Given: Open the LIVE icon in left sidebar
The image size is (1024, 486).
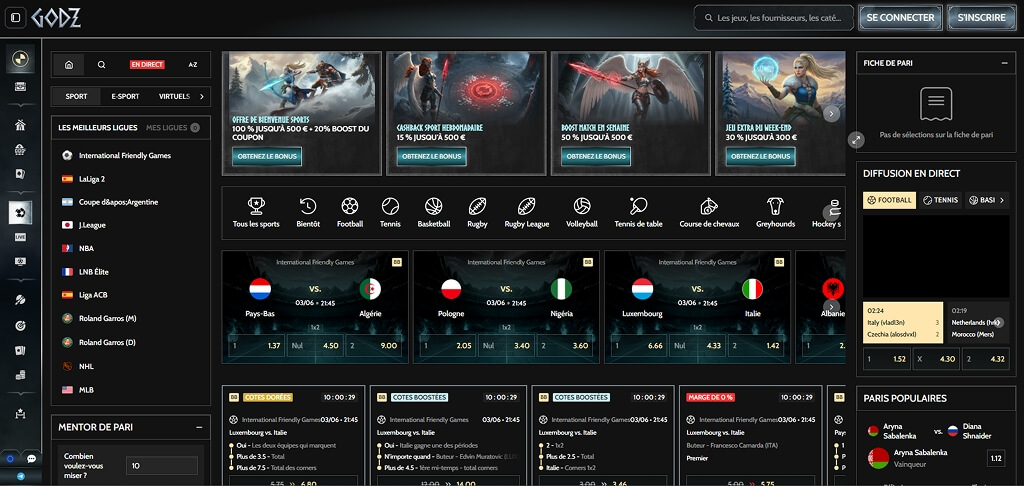Looking at the screenshot, I should (20, 237).
